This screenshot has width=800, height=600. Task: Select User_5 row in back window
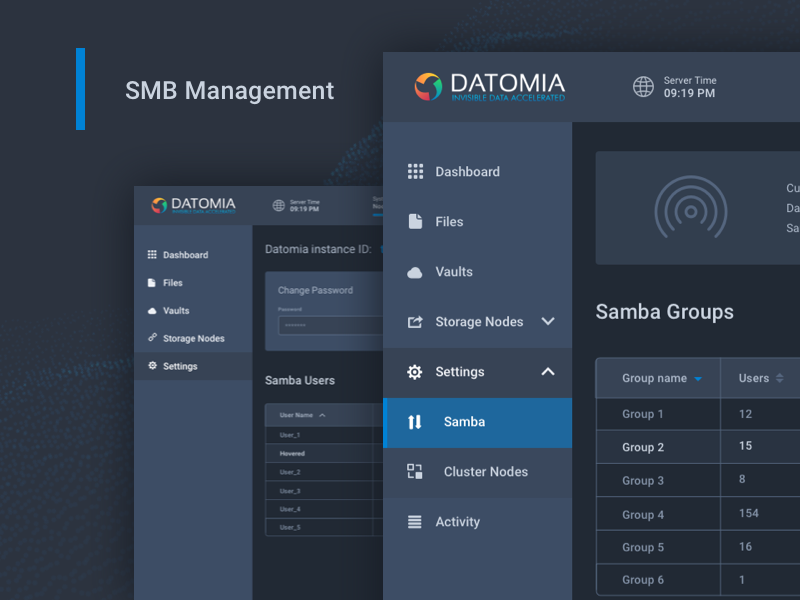(x=324, y=528)
